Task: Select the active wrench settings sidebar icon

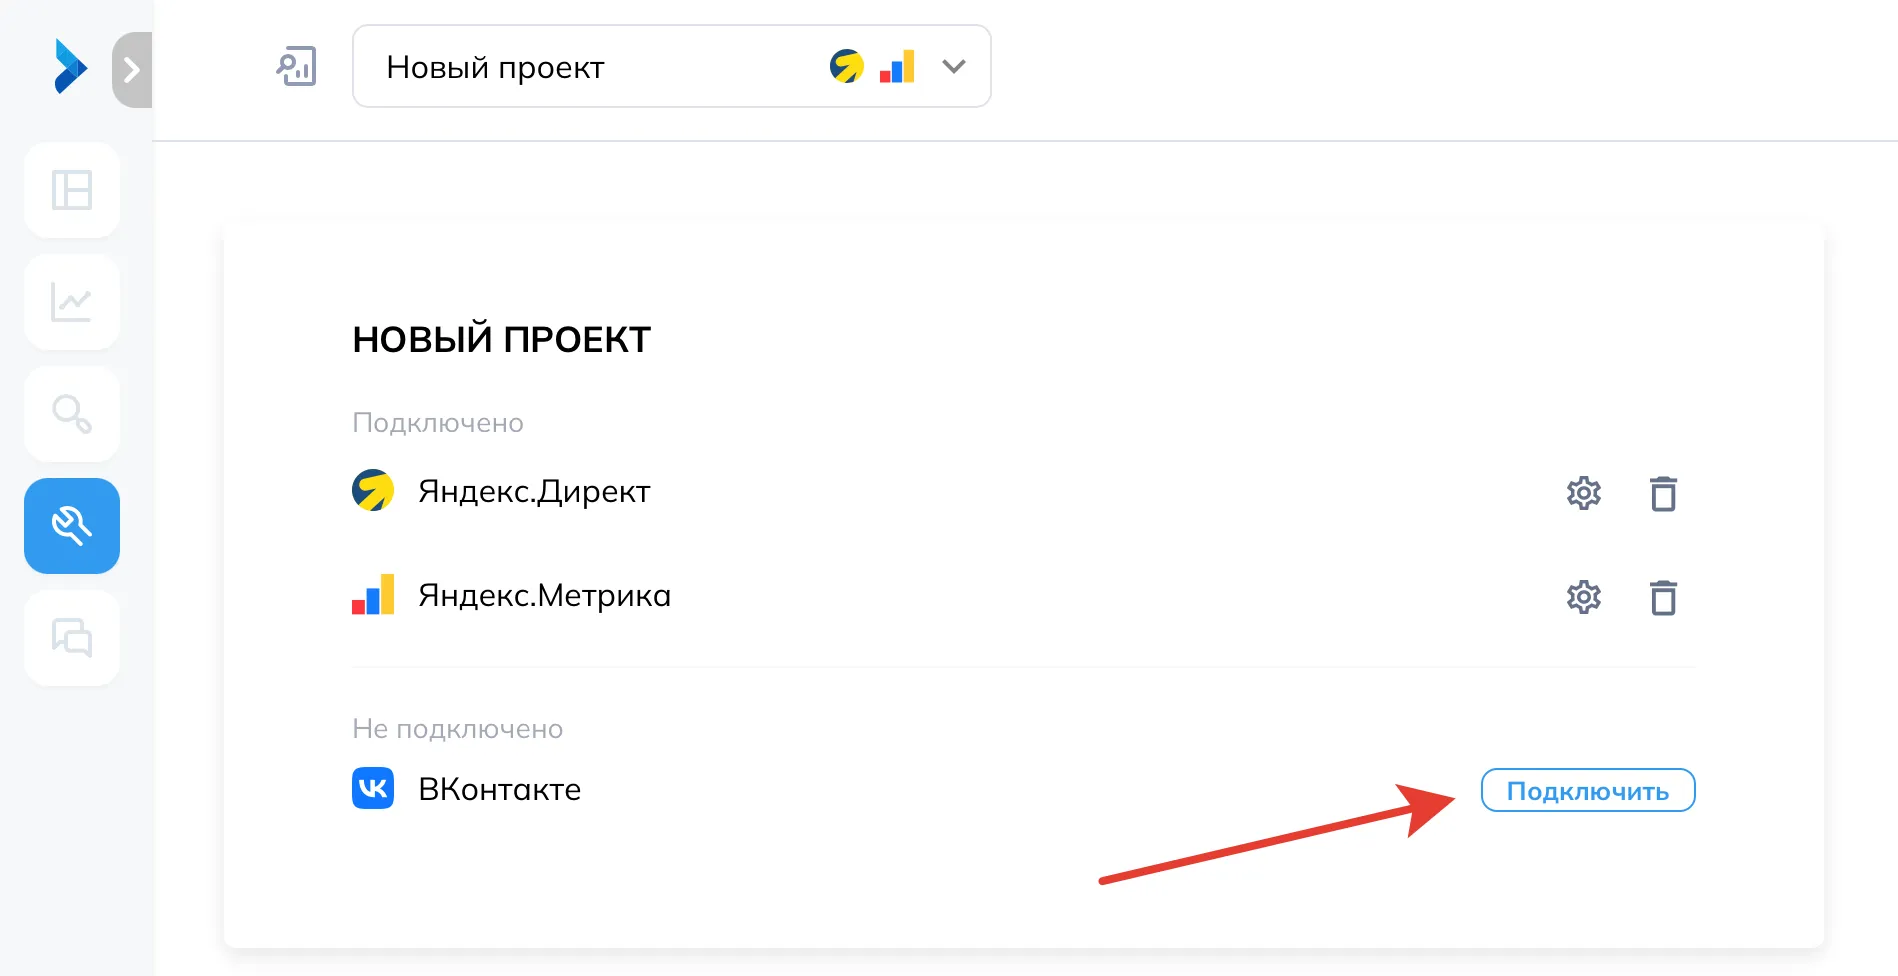Action: [x=72, y=526]
